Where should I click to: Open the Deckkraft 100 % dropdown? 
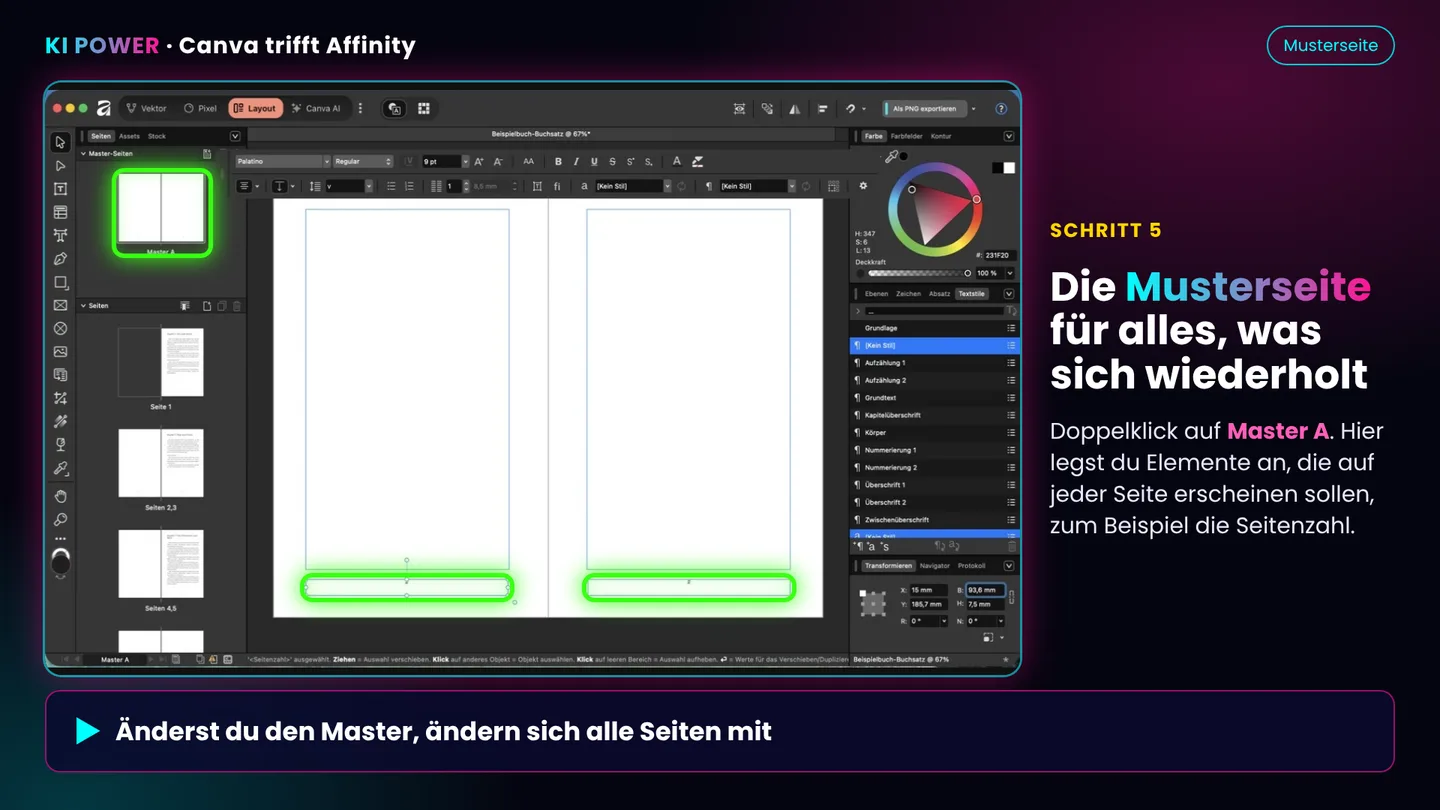pos(1010,273)
